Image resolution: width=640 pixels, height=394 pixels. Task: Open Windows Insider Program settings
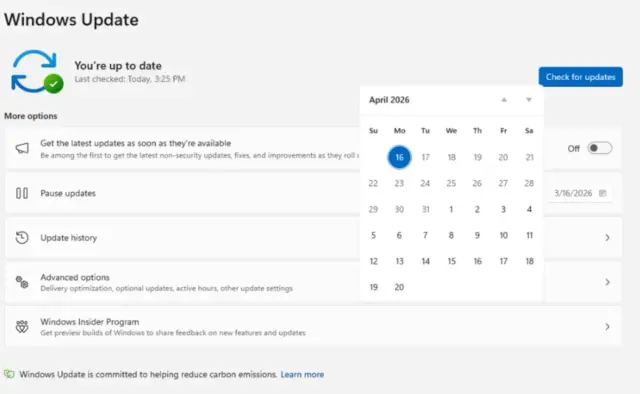[x=313, y=327]
